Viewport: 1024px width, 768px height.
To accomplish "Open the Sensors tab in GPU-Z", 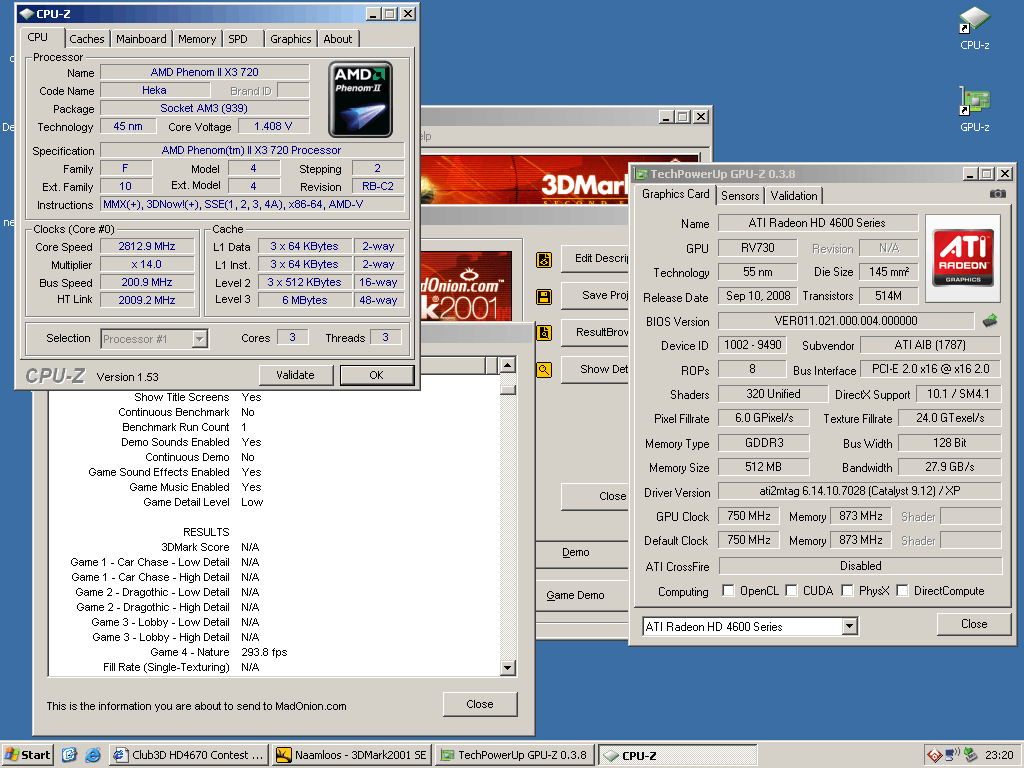I will pyautogui.click(x=740, y=196).
